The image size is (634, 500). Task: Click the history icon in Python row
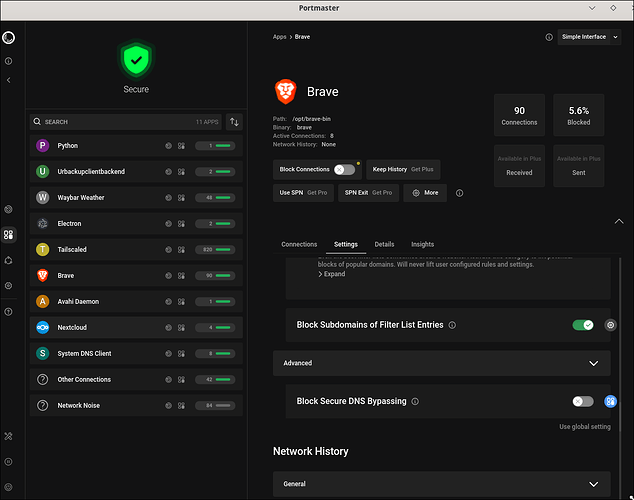coord(169,146)
